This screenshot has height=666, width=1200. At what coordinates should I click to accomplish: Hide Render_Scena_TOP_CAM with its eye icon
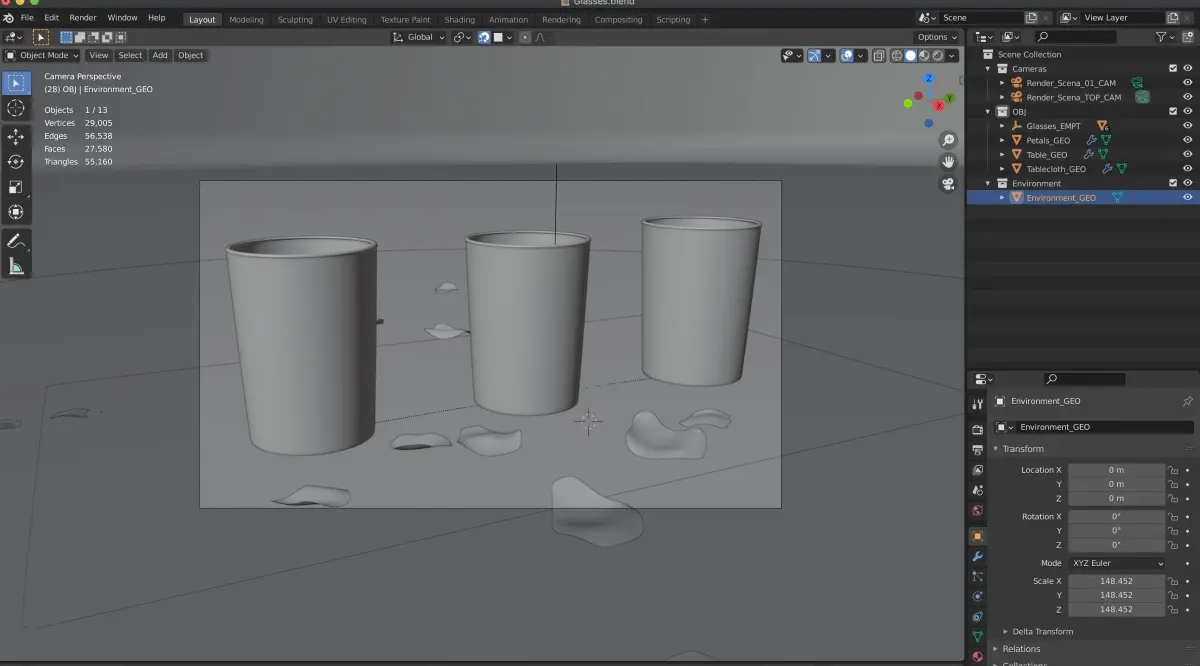click(x=1188, y=97)
